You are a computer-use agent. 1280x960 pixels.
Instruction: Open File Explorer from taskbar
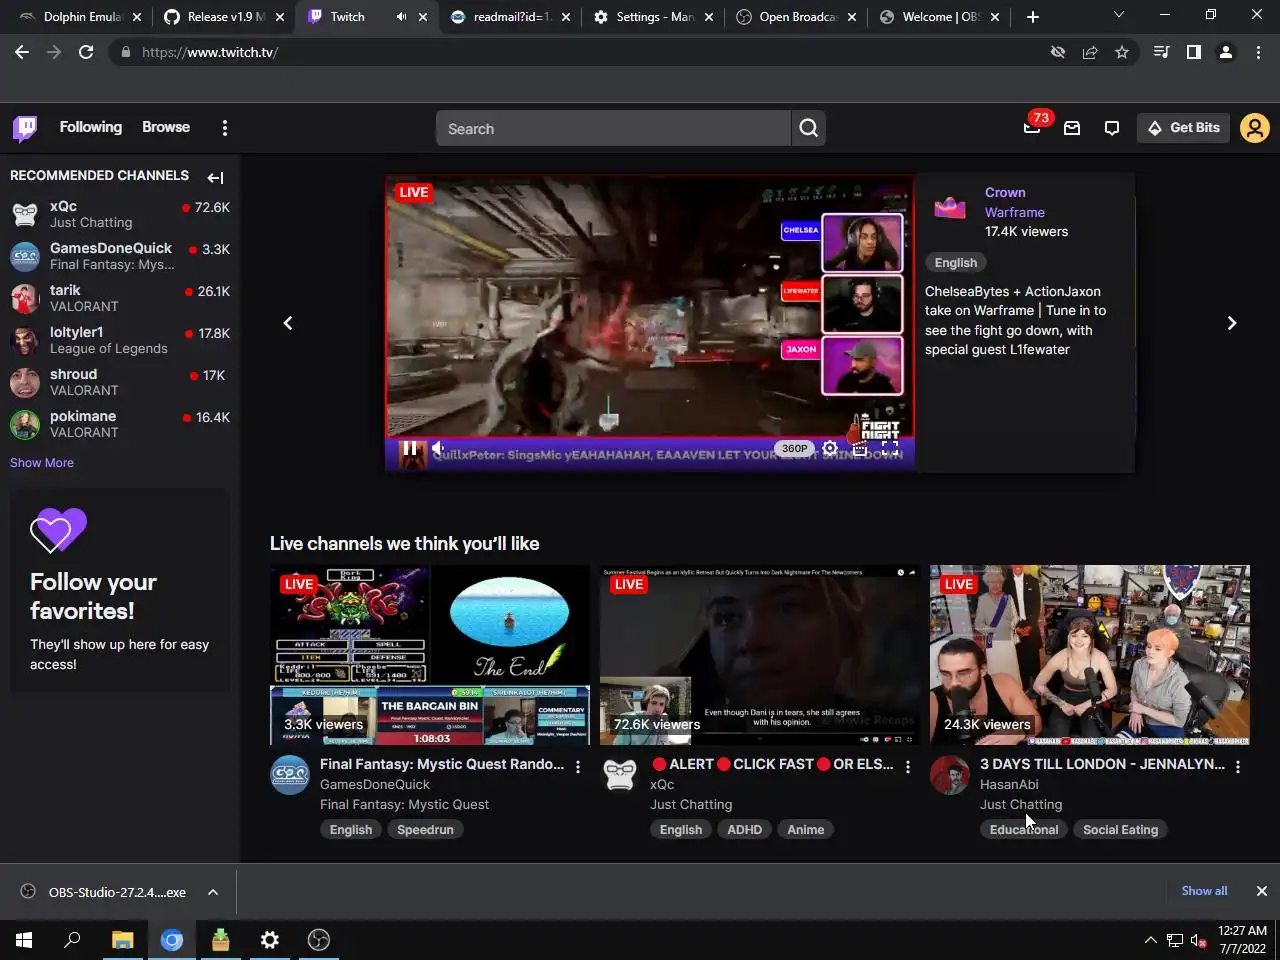point(122,940)
